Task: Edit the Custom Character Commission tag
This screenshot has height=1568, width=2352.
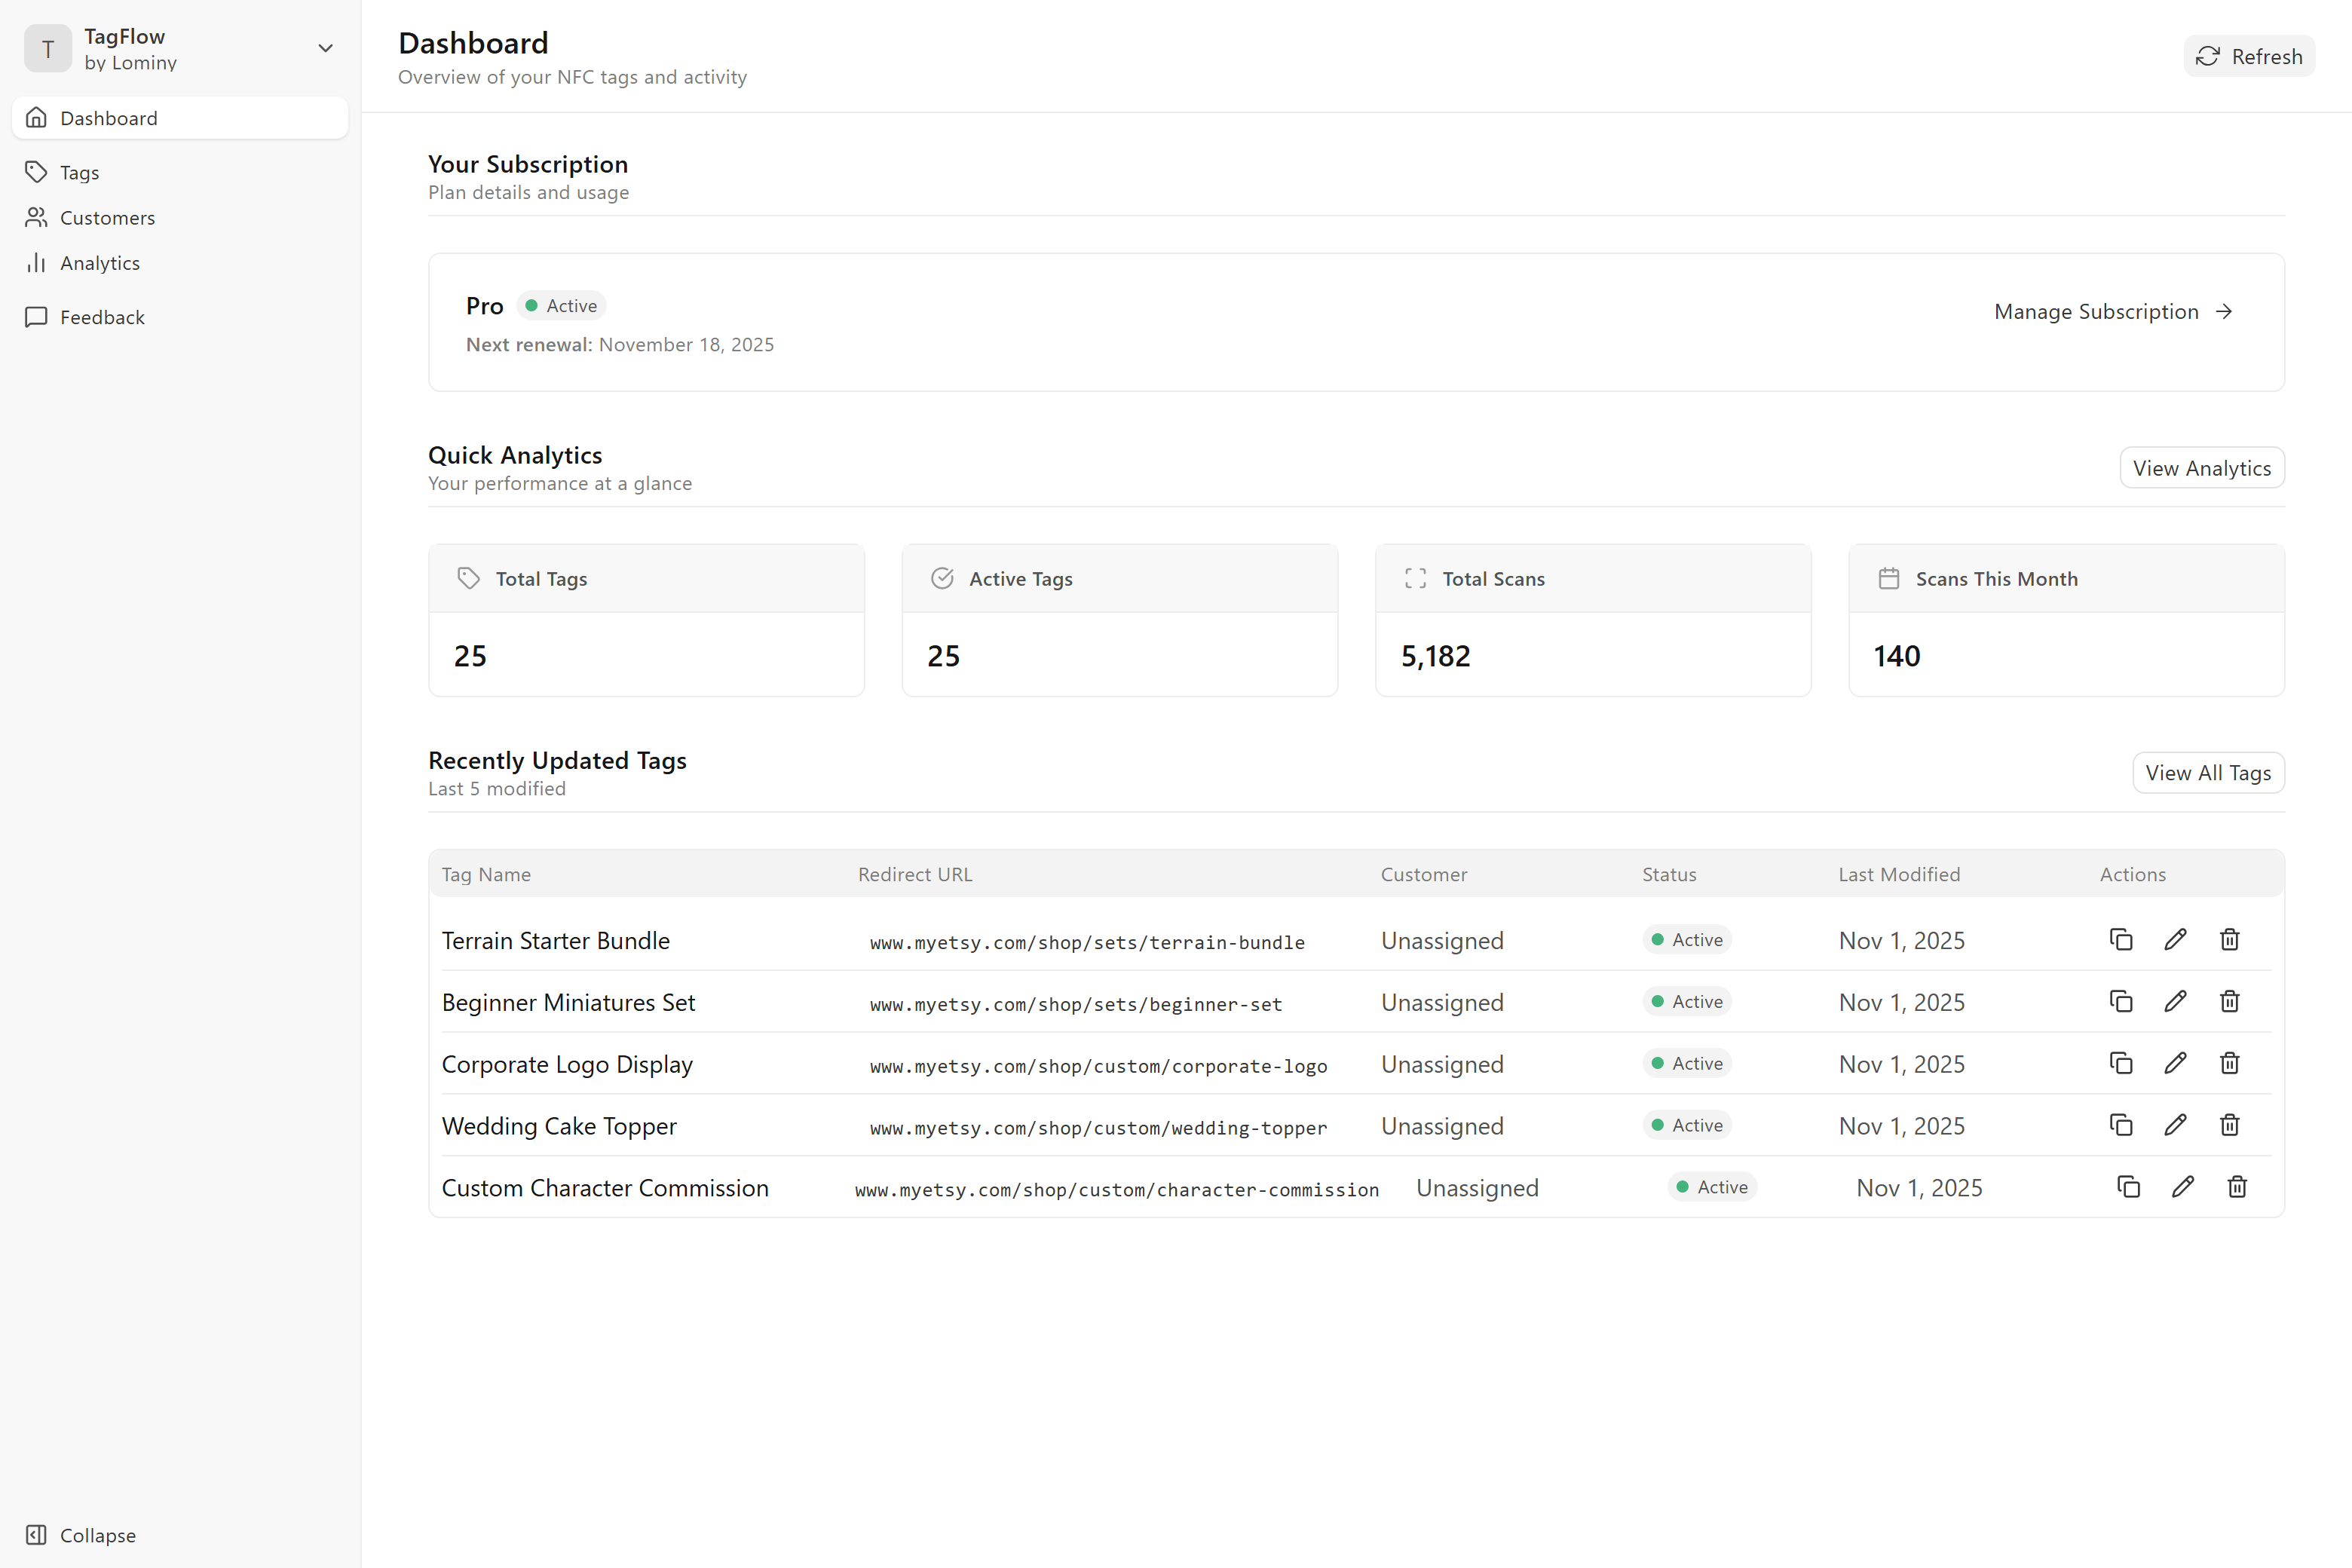Action: click(x=2183, y=1187)
